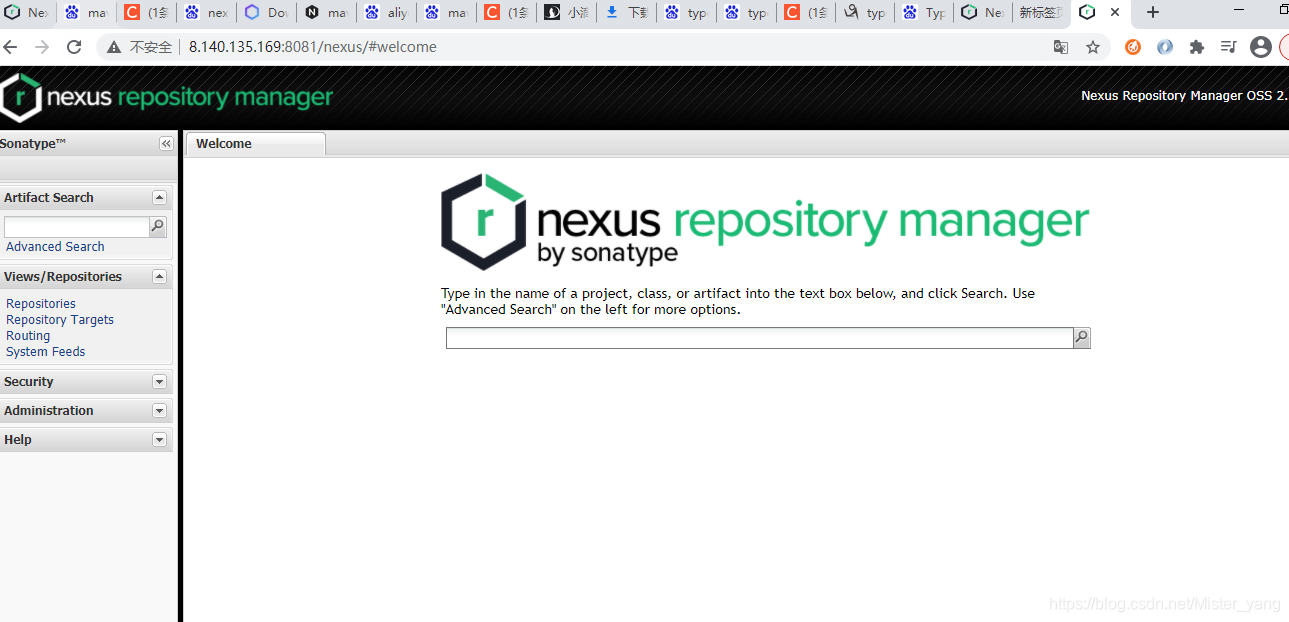Open the media control playlist icon
The width and height of the screenshot is (1289, 622).
[x=1229, y=47]
